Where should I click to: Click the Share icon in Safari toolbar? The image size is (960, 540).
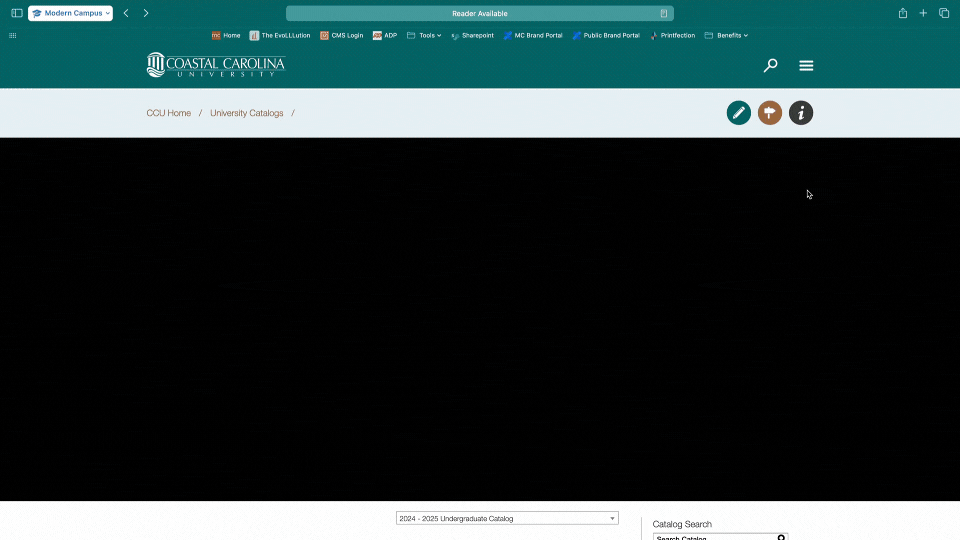pyautogui.click(x=903, y=13)
